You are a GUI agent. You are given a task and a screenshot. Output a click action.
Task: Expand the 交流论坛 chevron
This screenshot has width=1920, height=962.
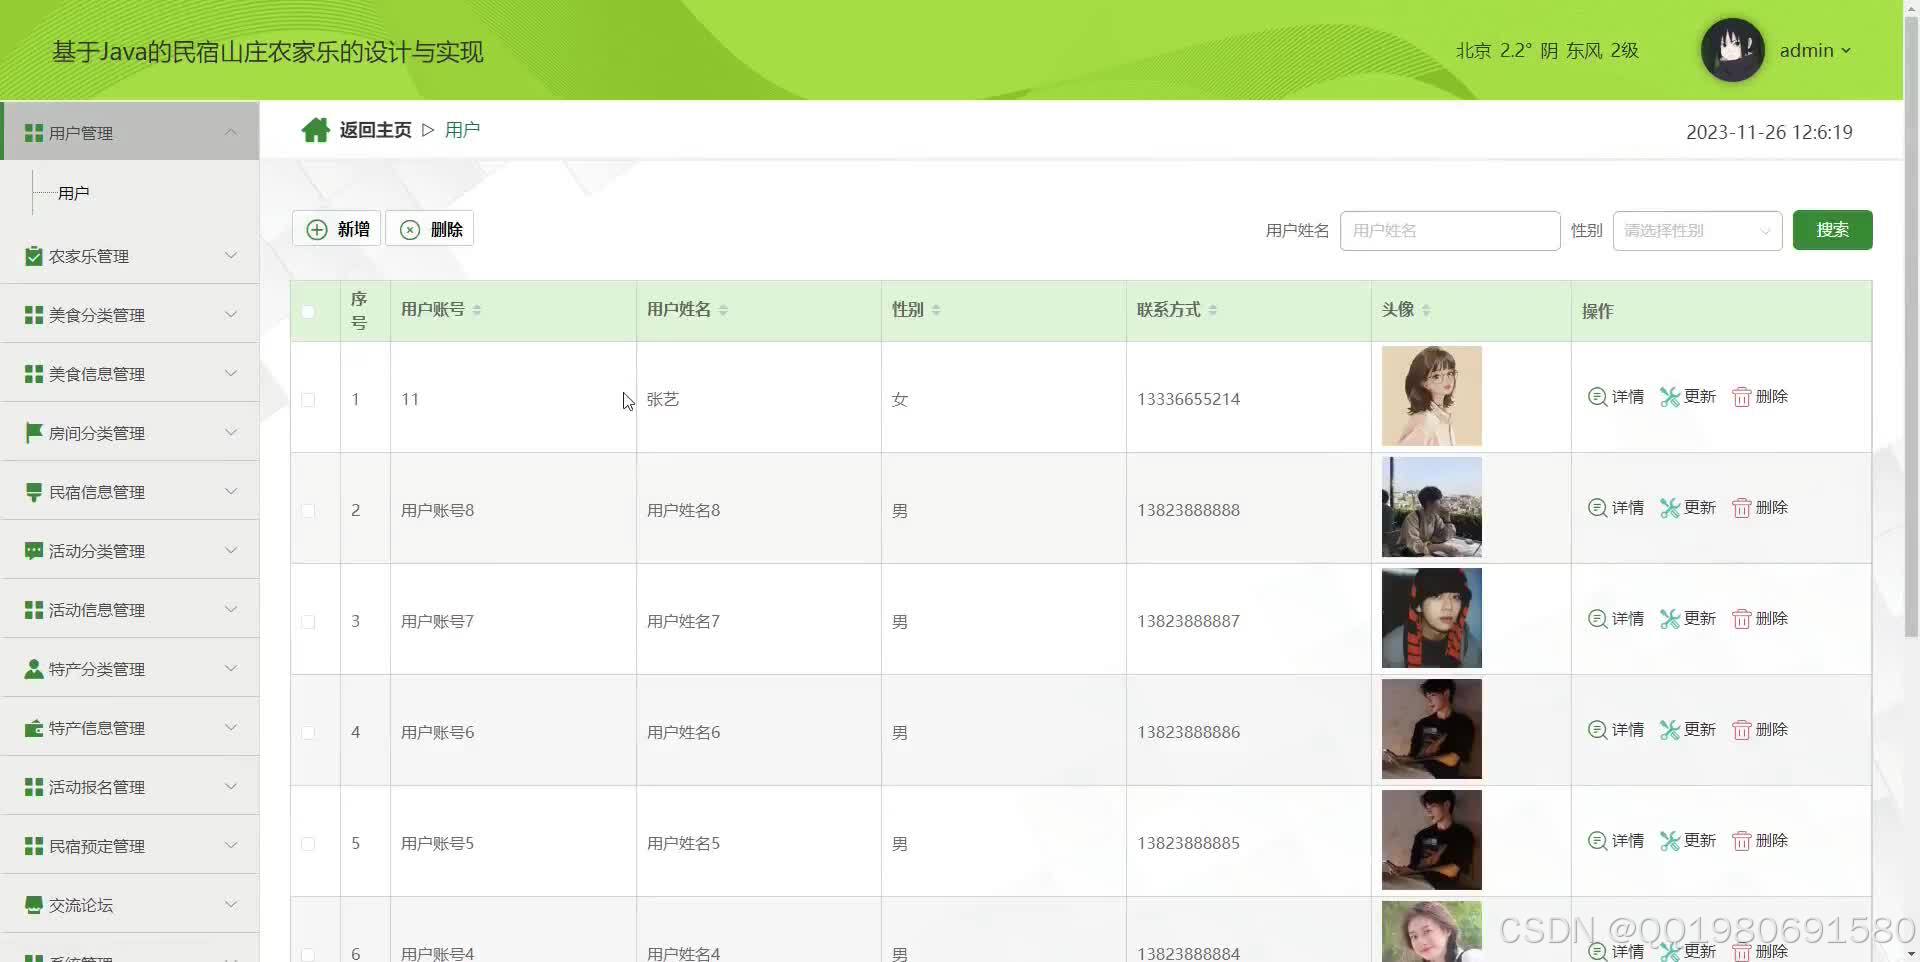coord(231,904)
